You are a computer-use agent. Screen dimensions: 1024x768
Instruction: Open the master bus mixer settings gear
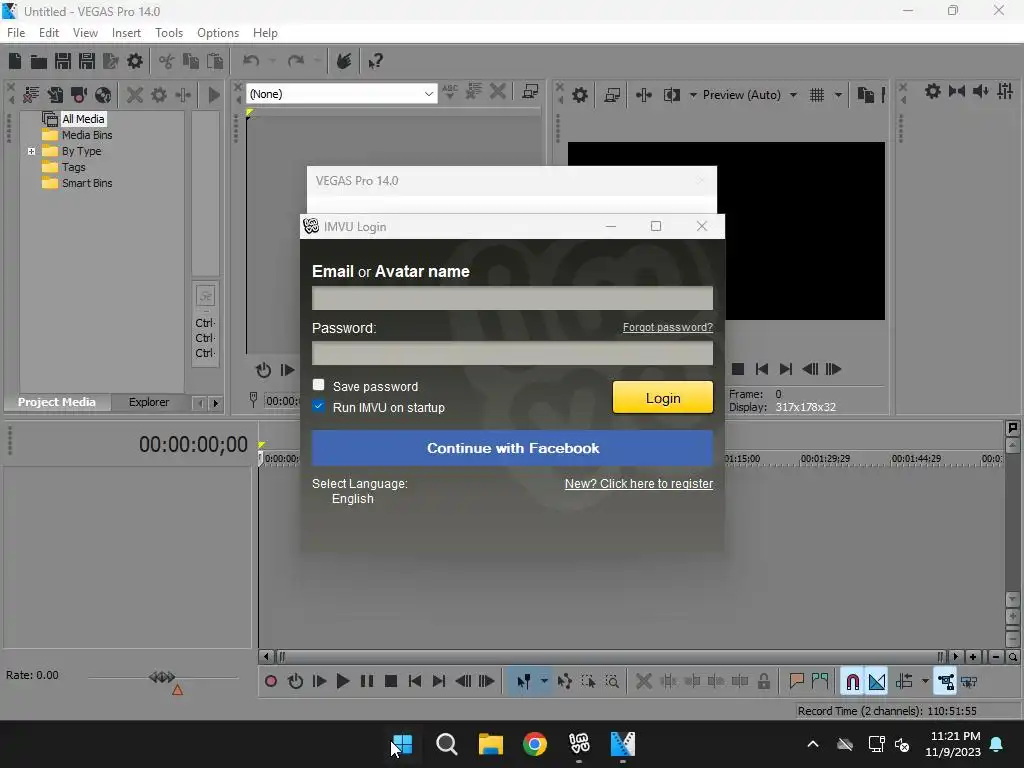coord(933,91)
